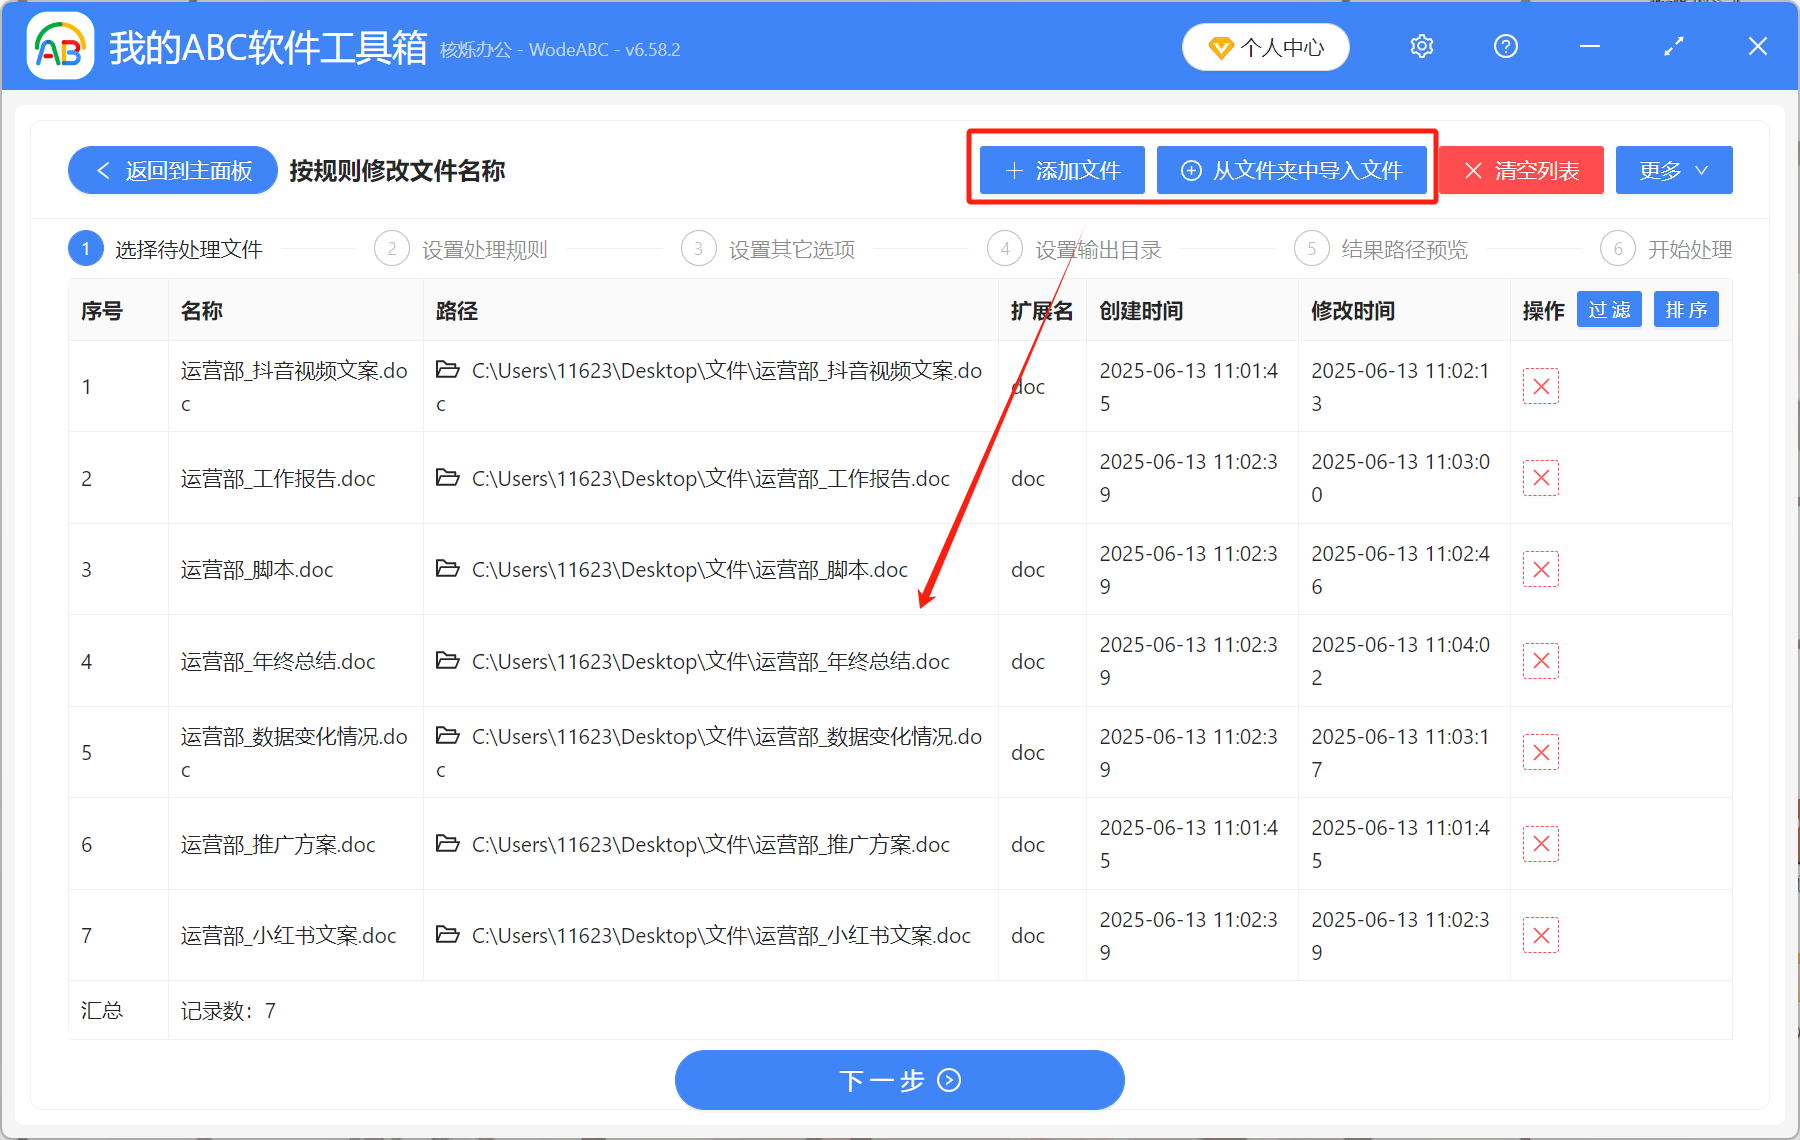Open step 2 设置处理规则
This screenshot has width=1800, height=1140.
484,249
